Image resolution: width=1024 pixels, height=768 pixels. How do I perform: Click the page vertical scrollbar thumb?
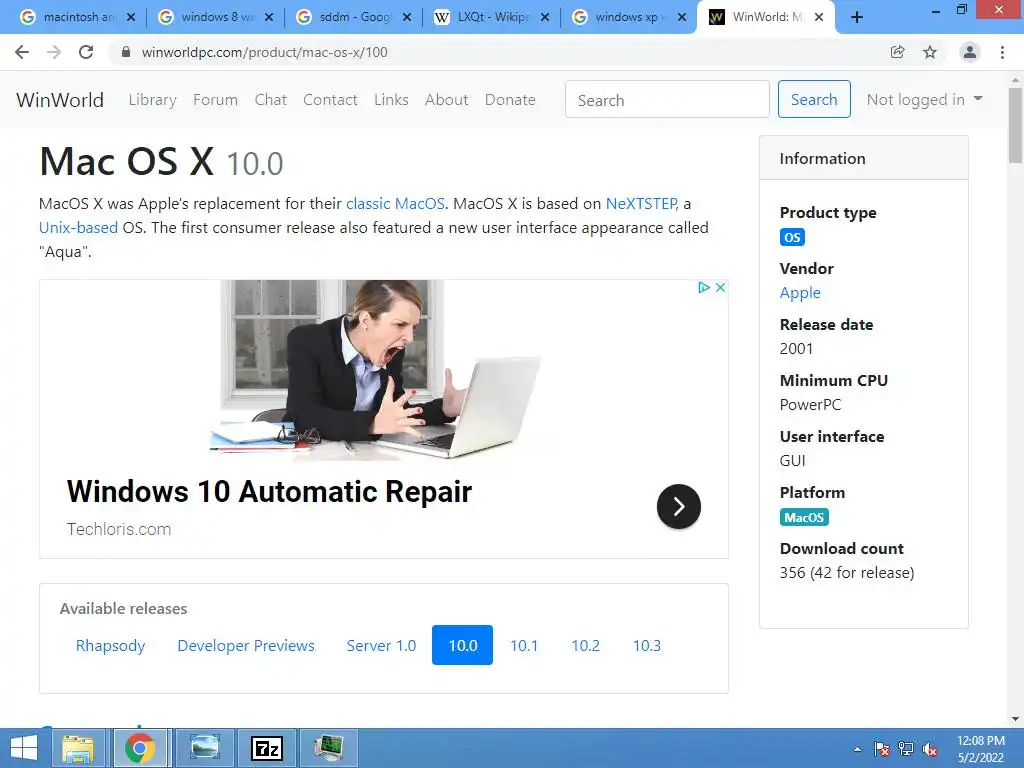pos(1015,125)
